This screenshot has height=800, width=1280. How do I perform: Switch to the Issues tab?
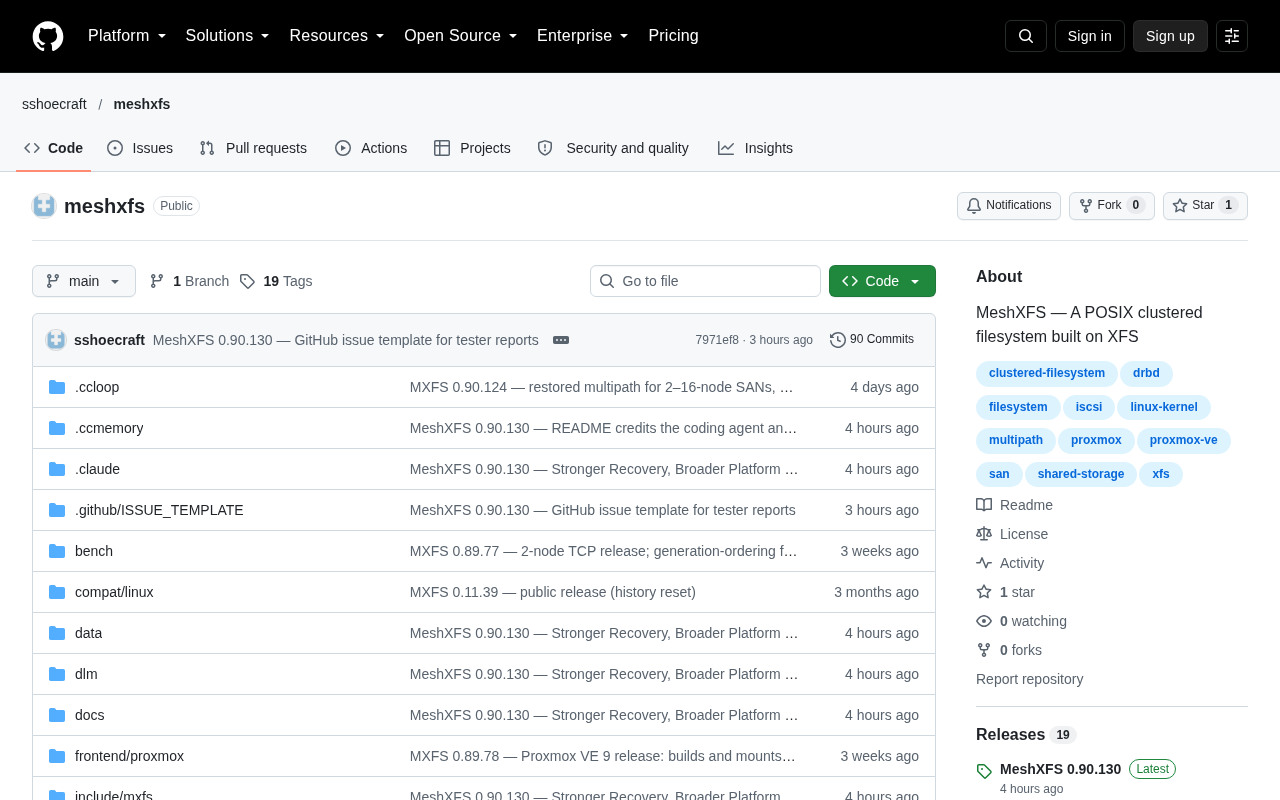point(140,148)
